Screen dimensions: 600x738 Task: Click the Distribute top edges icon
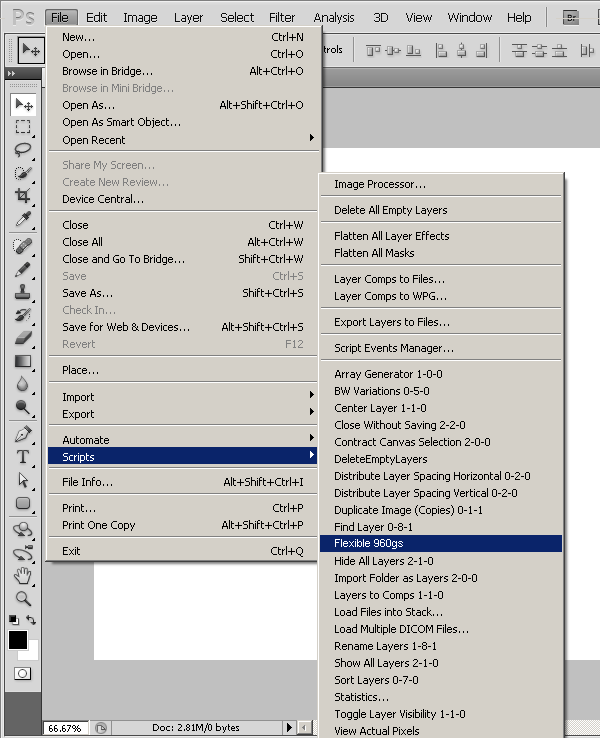[519, 50]
